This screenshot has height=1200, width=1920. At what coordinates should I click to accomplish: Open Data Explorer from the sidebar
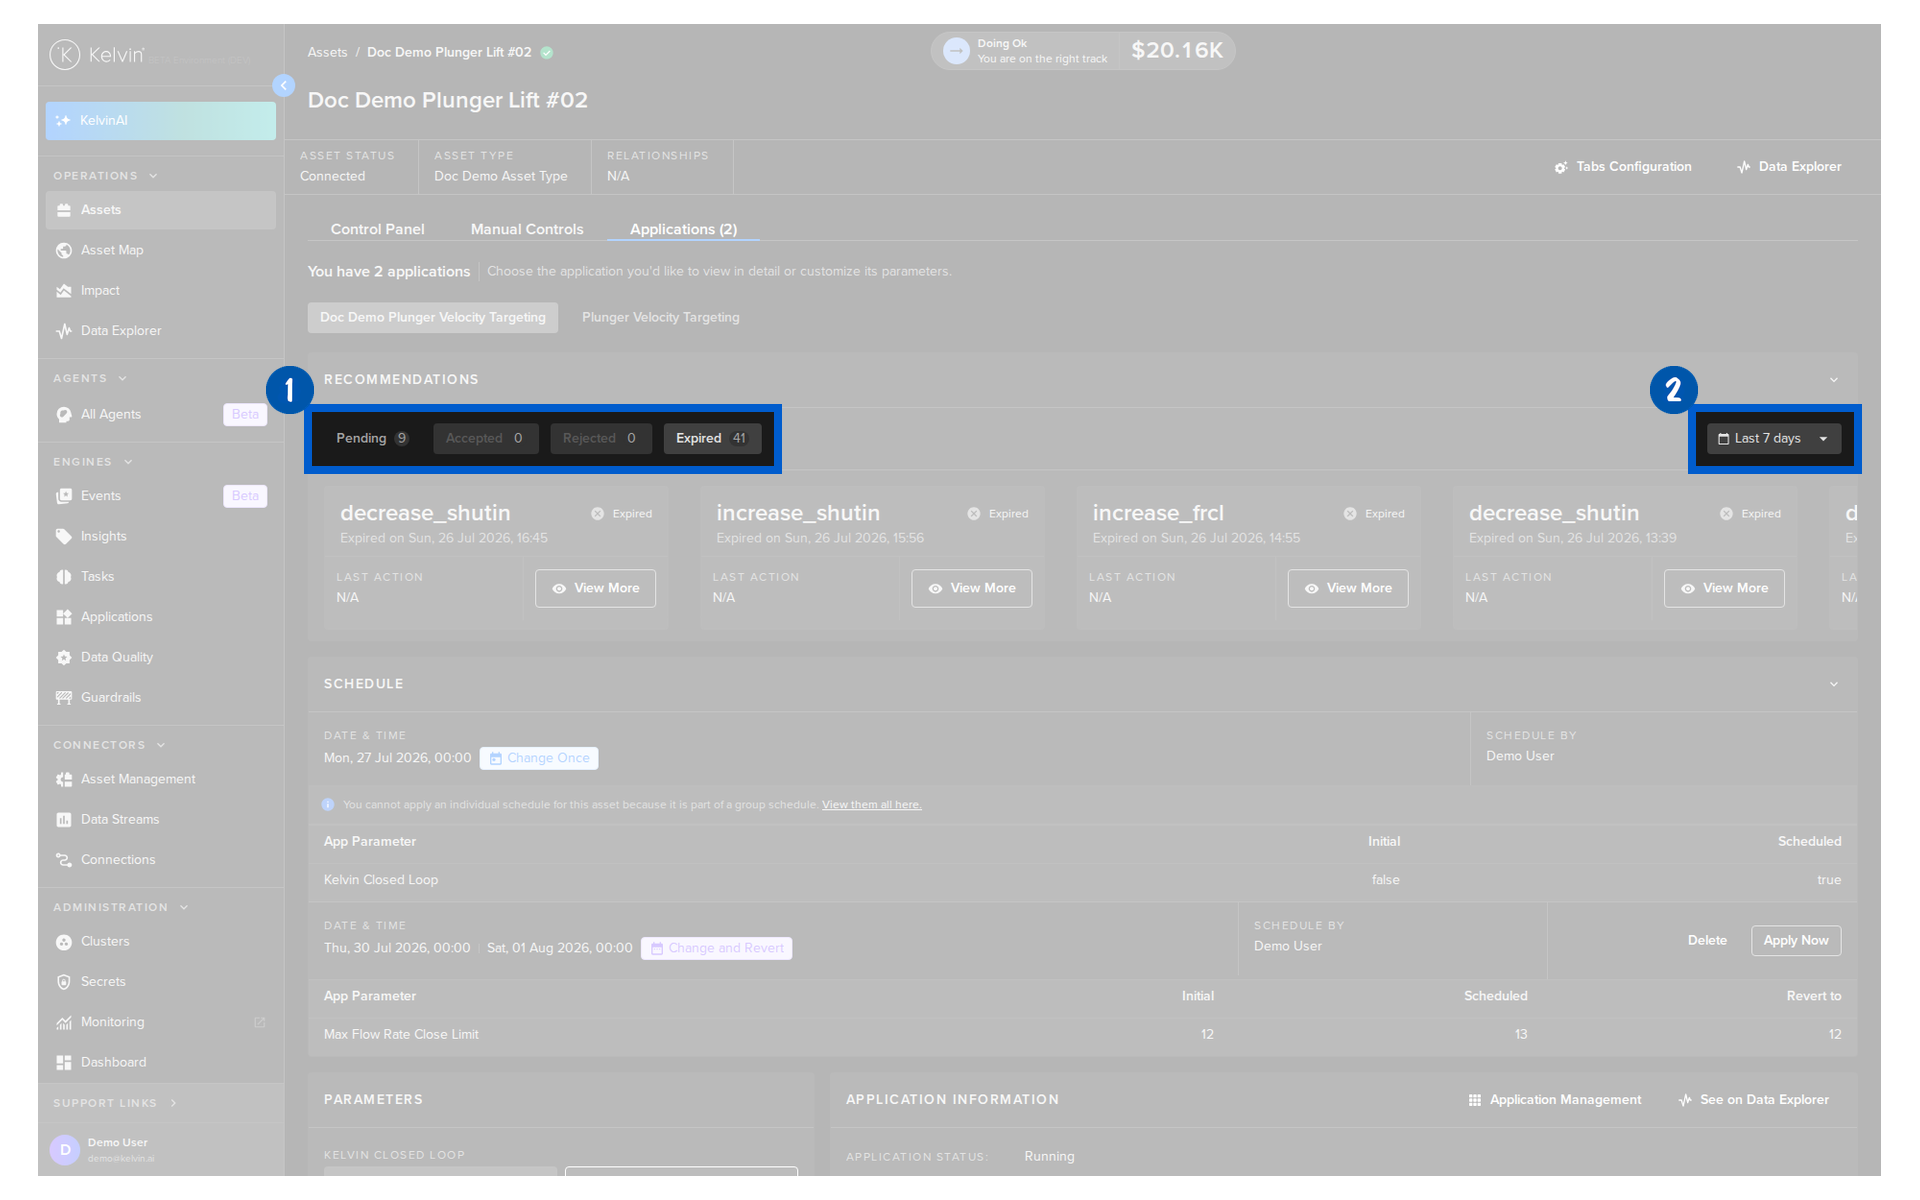(x=160, y=331)
